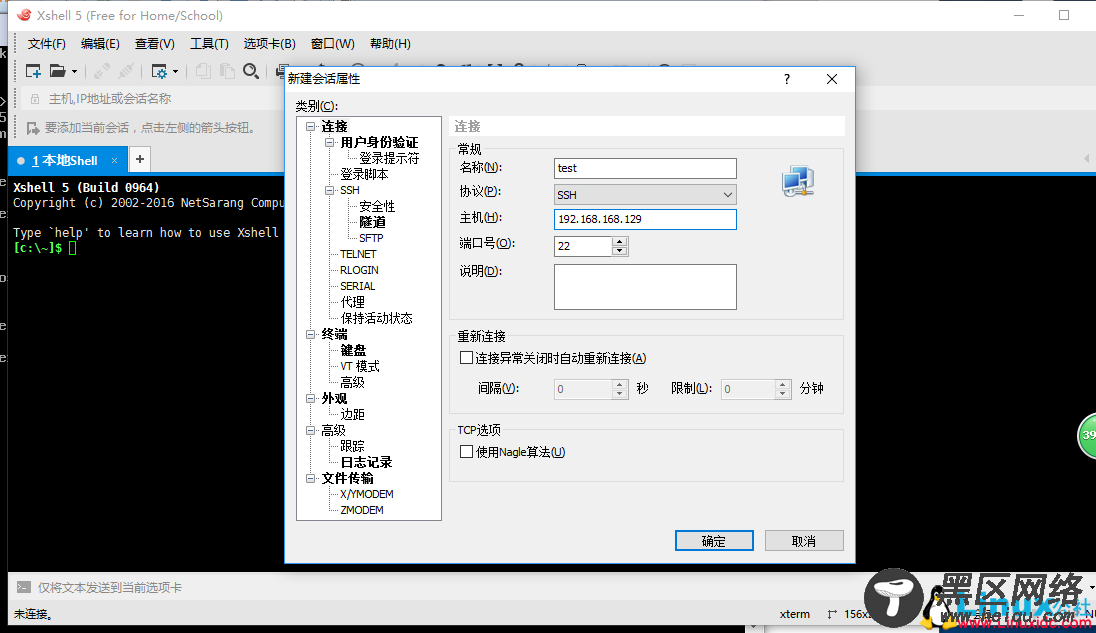Collapse the 文件传输 tree node

[x=310, y=479]
